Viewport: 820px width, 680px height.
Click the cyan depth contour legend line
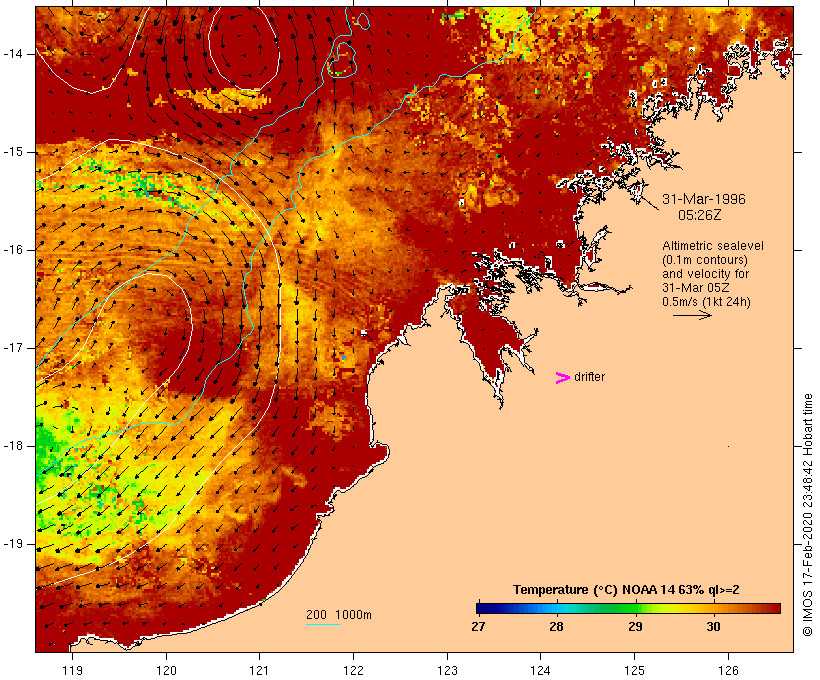pos(323,624)
